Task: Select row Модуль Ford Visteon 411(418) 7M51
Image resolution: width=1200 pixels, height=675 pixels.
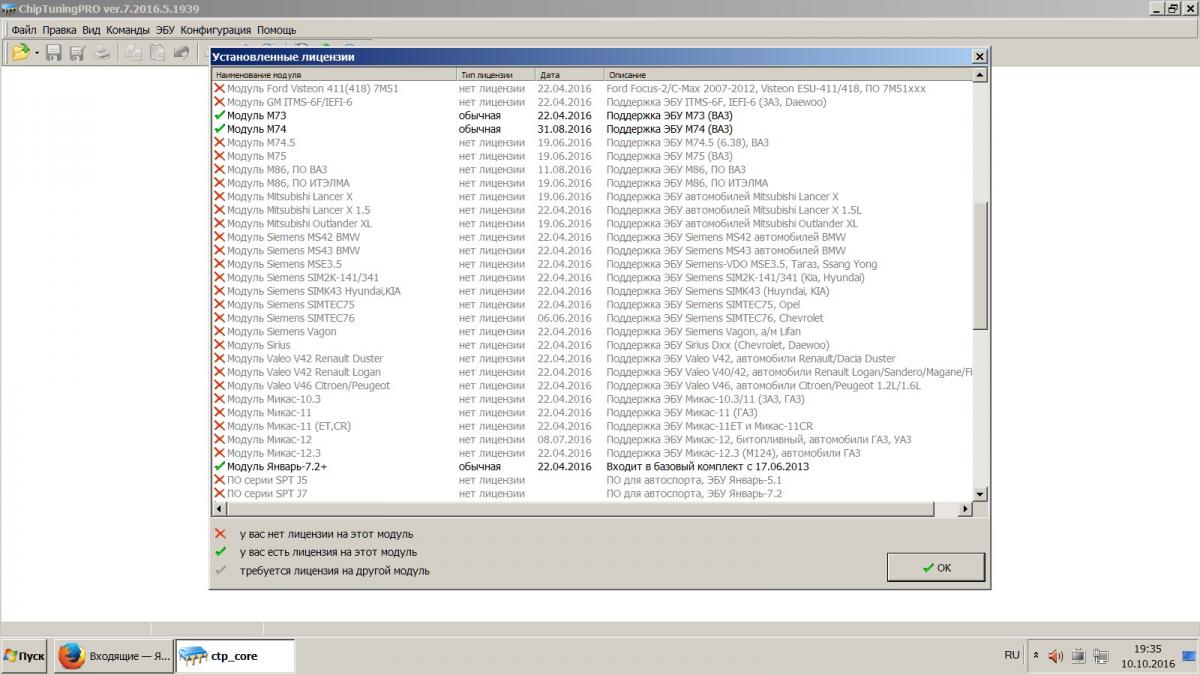Action: pyautogui.click(x=592, y=88)
